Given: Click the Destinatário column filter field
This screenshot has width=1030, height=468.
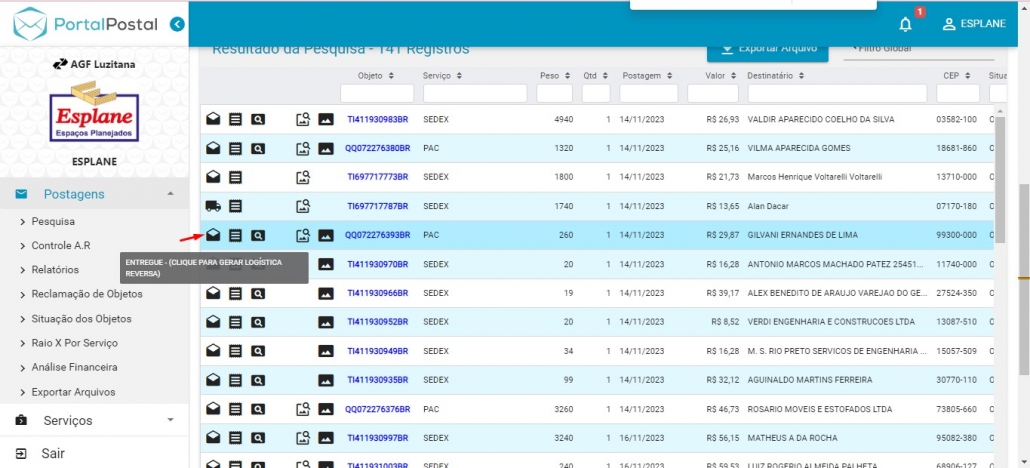Looking at the screenshot, I should [835, 94].
